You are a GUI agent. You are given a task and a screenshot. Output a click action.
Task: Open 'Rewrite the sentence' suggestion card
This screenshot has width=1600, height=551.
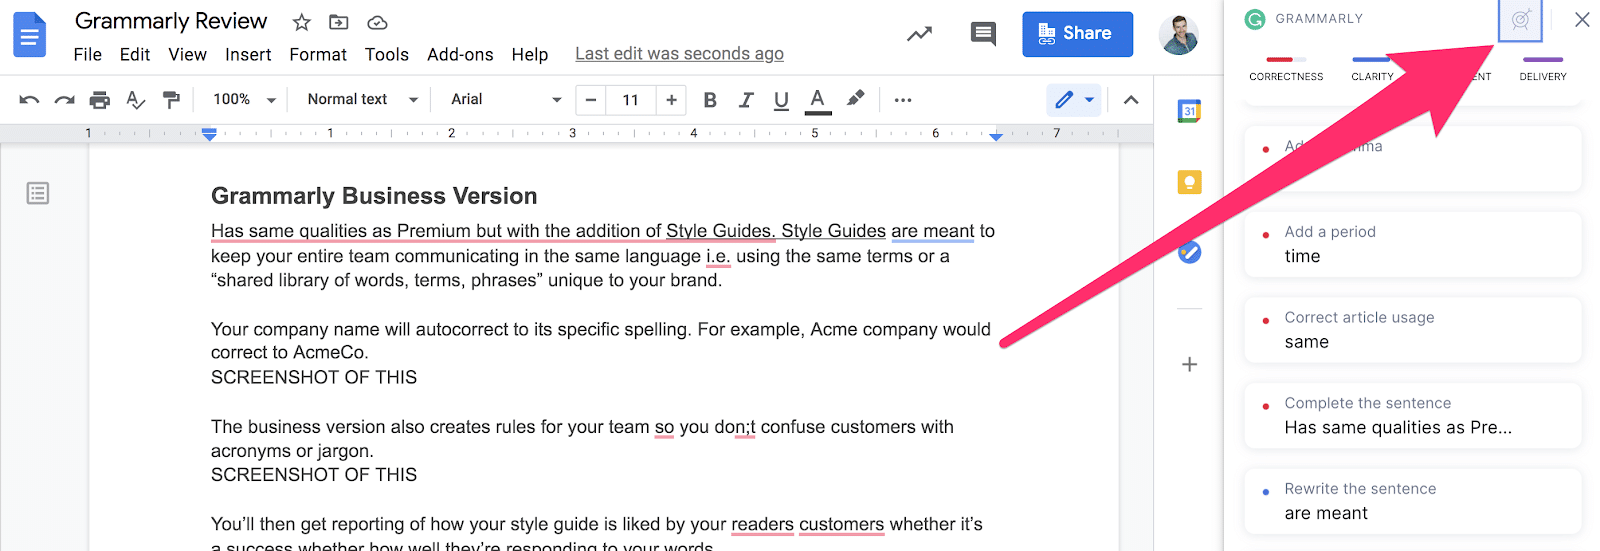pyautogui.click(x=1413, y=501)
